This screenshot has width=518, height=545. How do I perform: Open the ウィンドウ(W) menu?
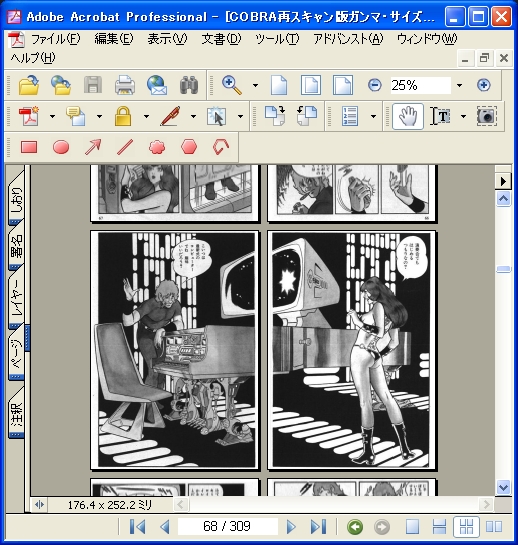click(427, 39)
